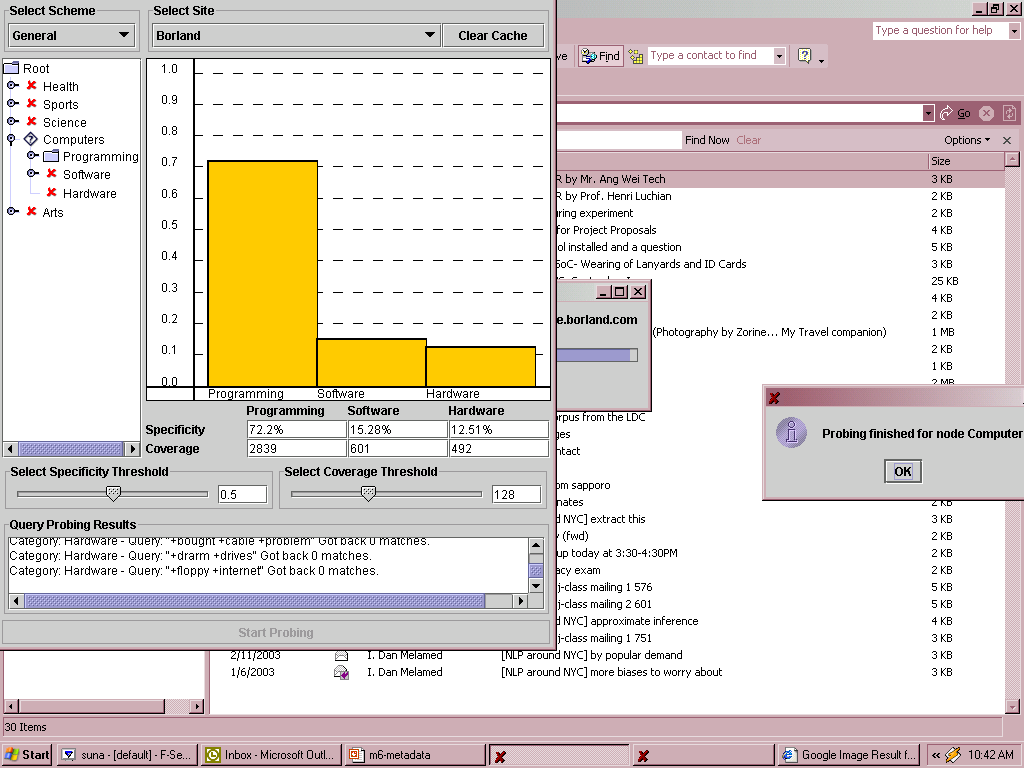Expand the Sports tree node

[12, 104]
